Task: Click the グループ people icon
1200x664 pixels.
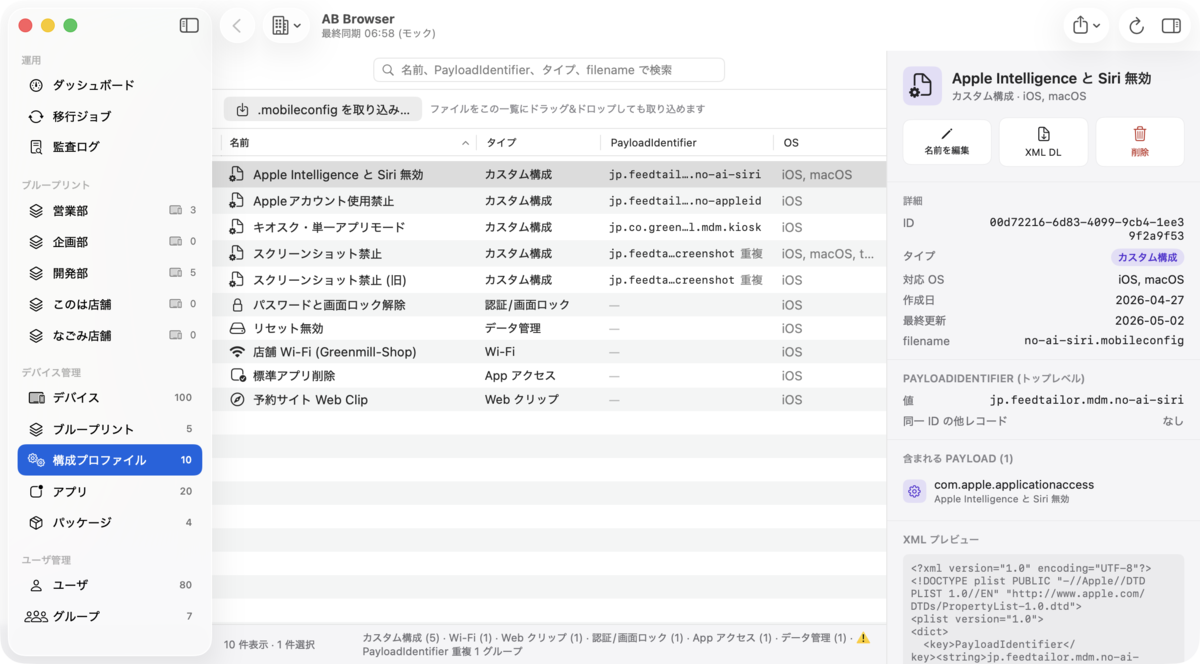Action: coord(36,616)
